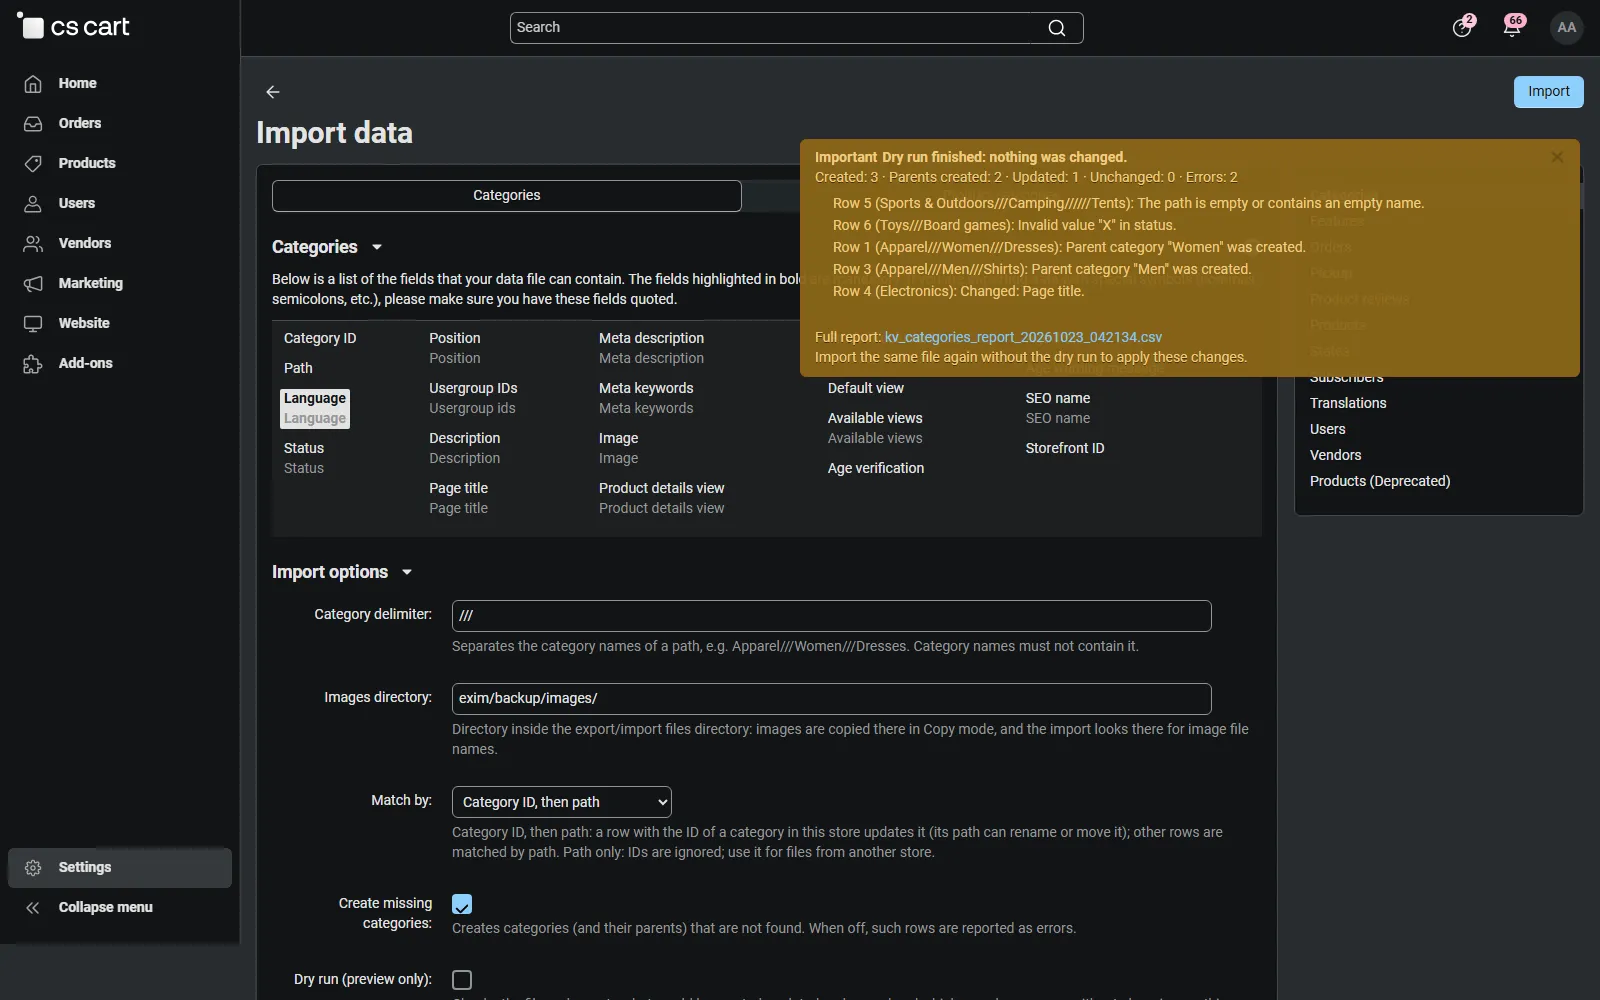
Task: Click the Images directory field
Action: pos(832,699)
